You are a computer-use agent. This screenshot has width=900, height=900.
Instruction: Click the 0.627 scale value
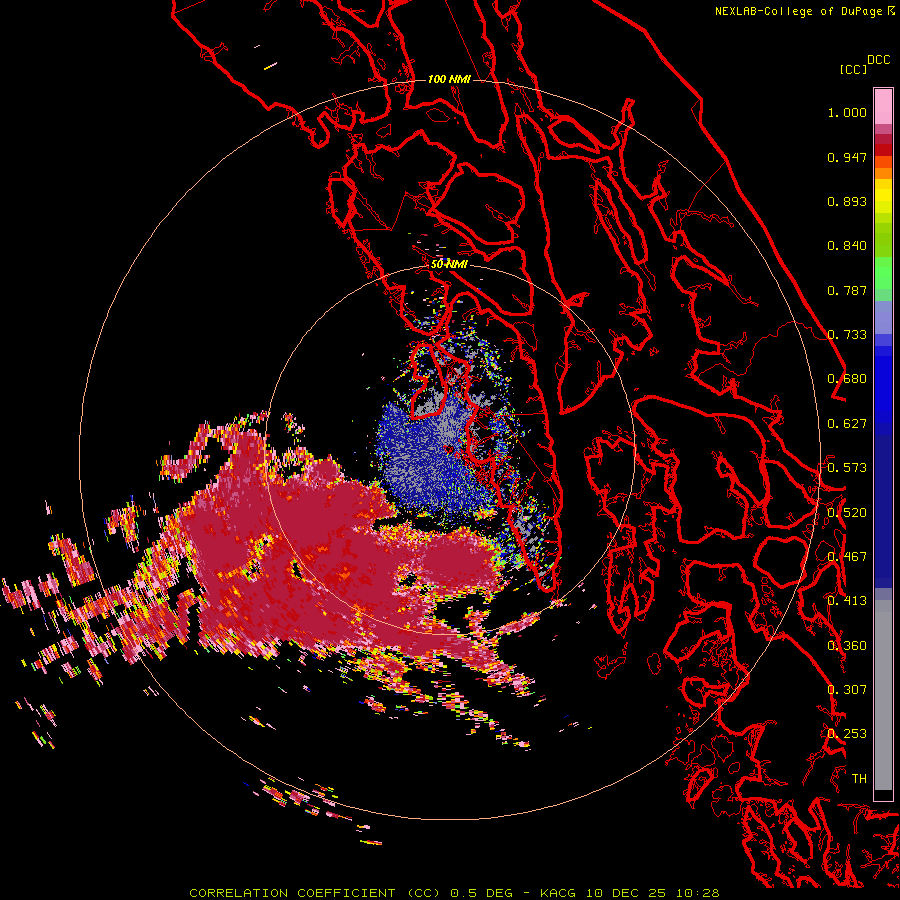click(x=847, y=424)
